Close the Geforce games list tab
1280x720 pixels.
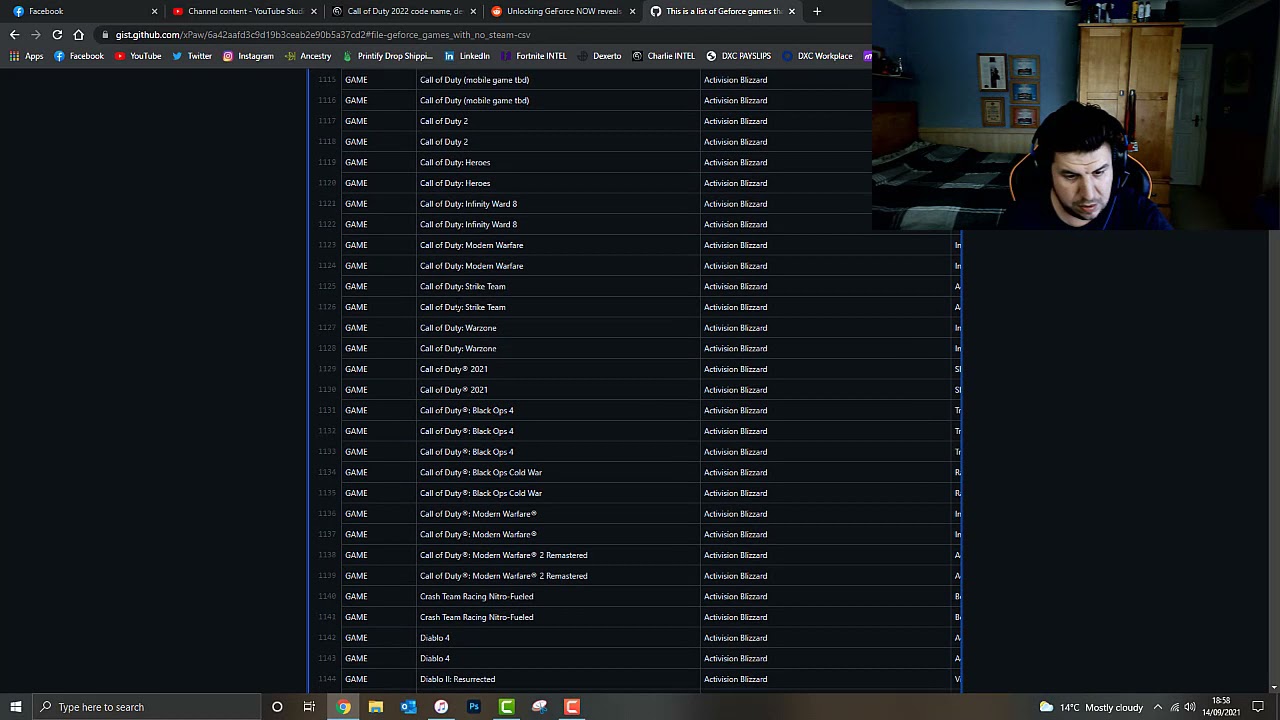tap(792, 11)
